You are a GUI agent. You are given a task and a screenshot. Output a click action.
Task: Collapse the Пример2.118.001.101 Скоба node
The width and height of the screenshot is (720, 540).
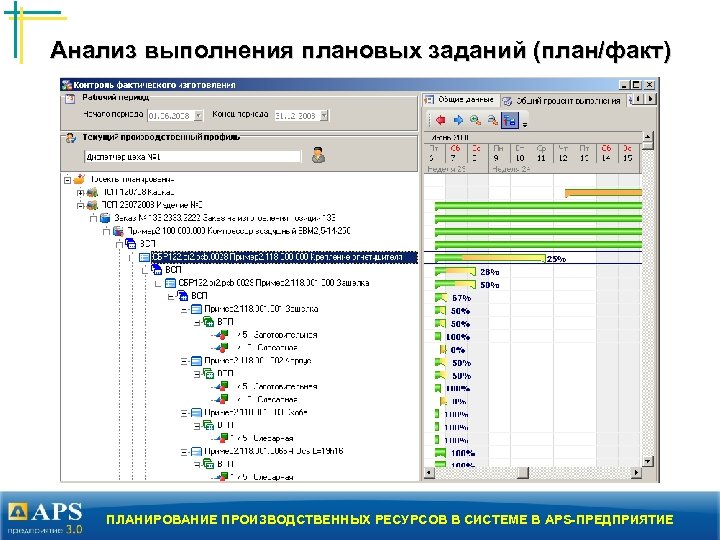tap(184, 413)
